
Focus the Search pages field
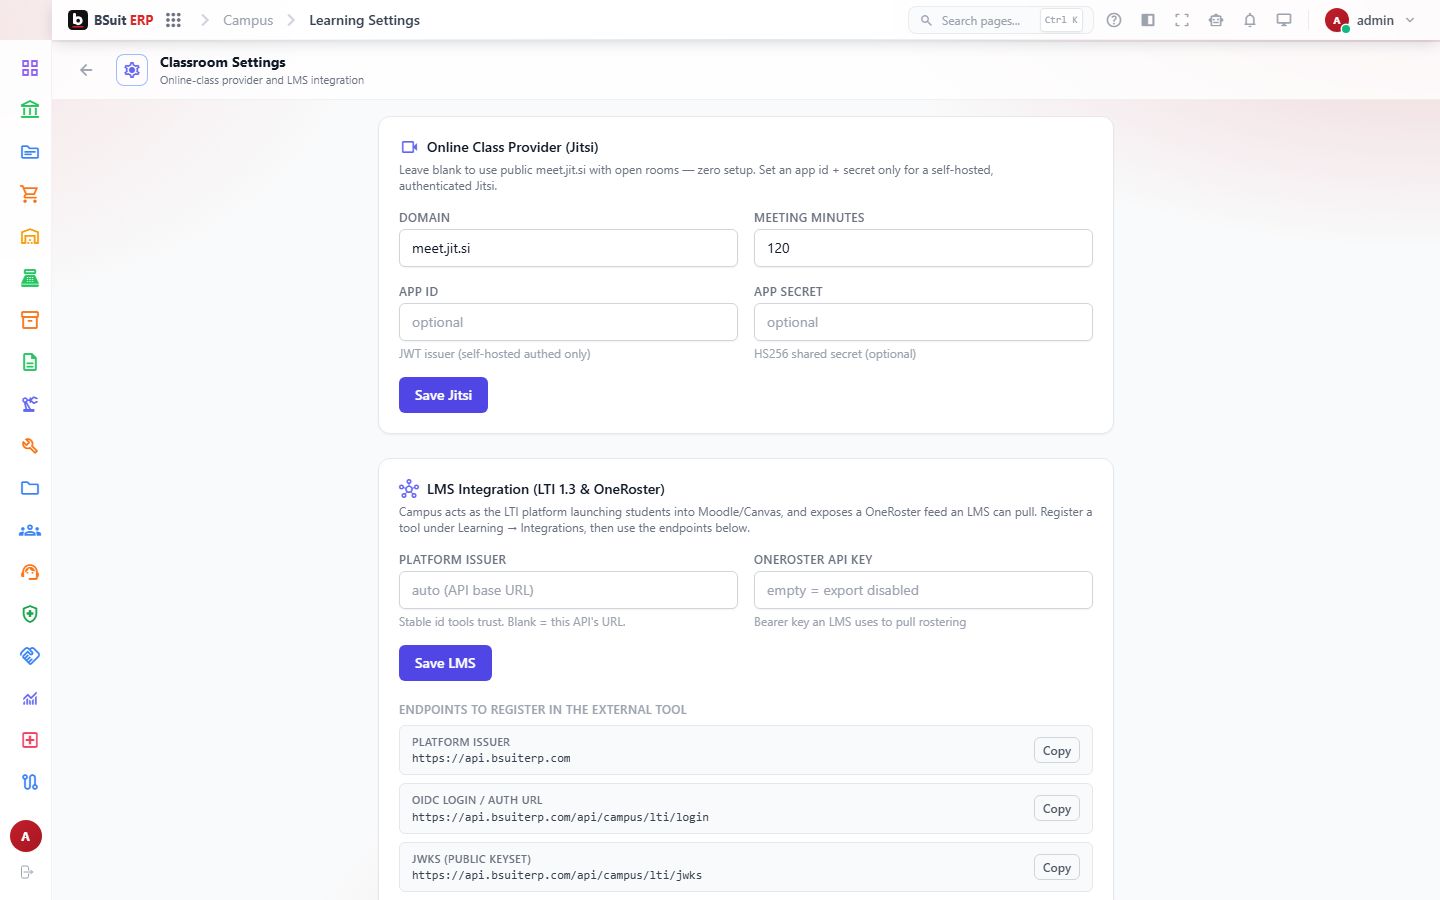[x=1000, y=20]
